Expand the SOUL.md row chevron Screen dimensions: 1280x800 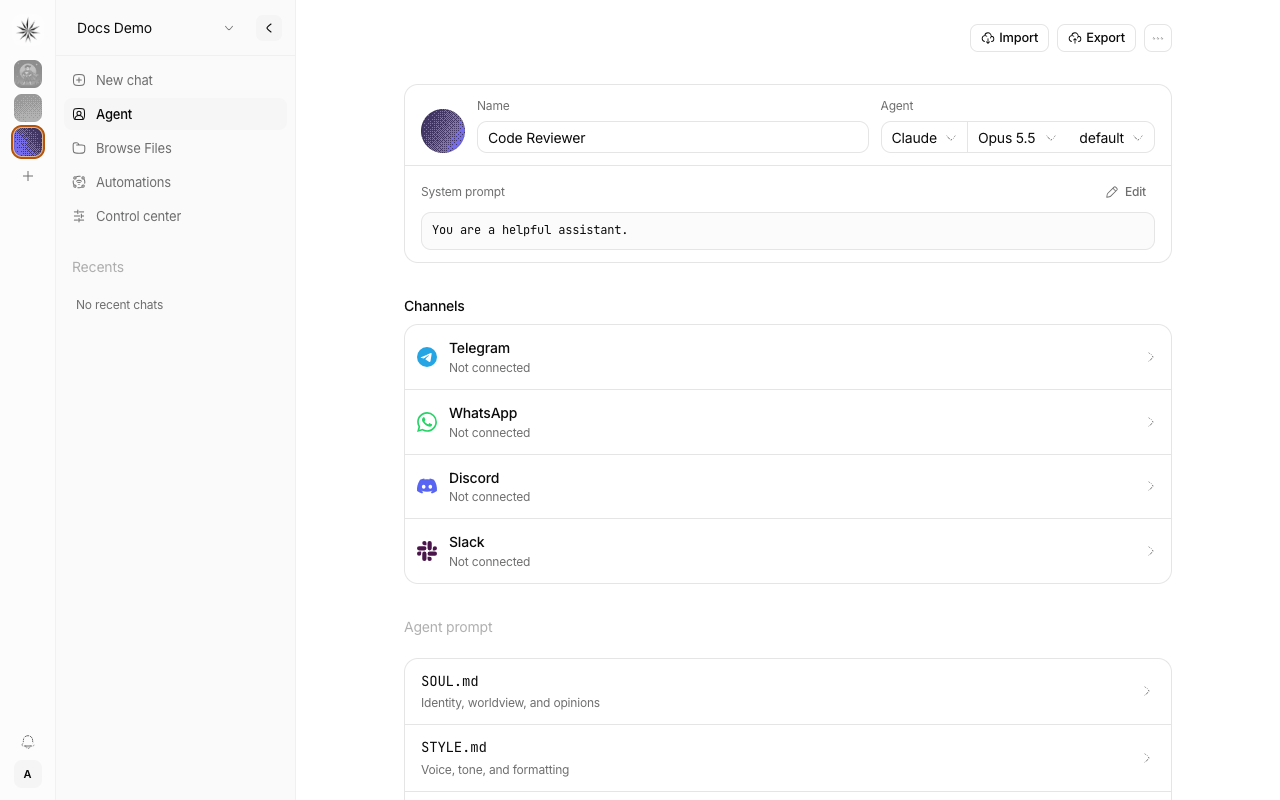tap(1147, 691)
